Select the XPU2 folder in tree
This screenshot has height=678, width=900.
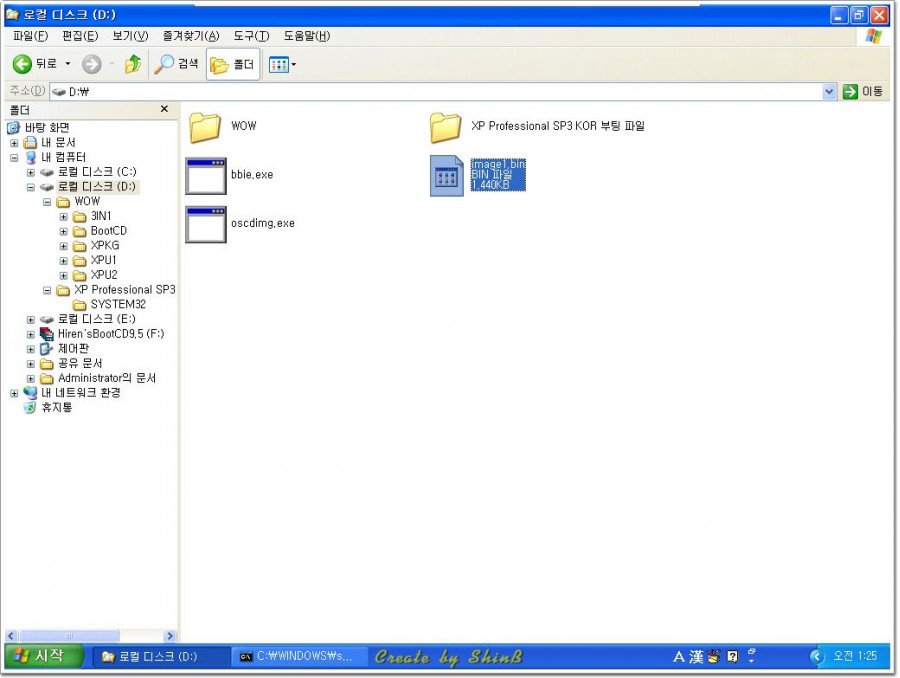click(x=103, y=274)
